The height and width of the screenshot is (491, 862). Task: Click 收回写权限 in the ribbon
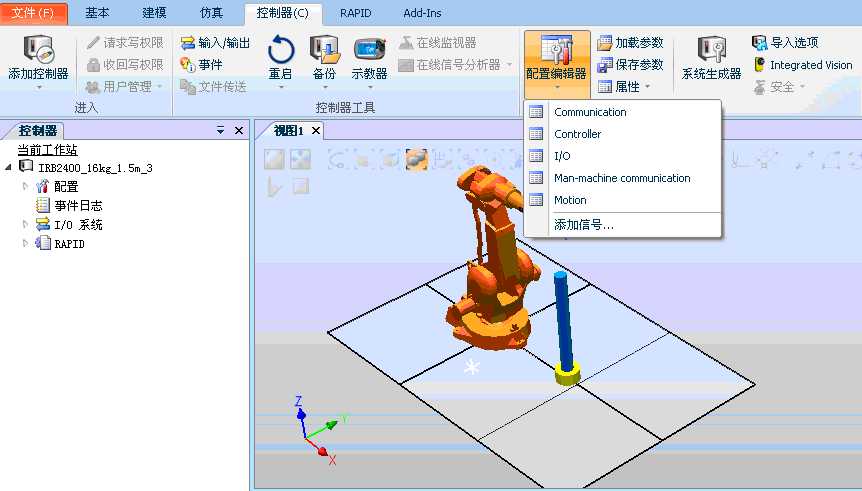[125, 64]
